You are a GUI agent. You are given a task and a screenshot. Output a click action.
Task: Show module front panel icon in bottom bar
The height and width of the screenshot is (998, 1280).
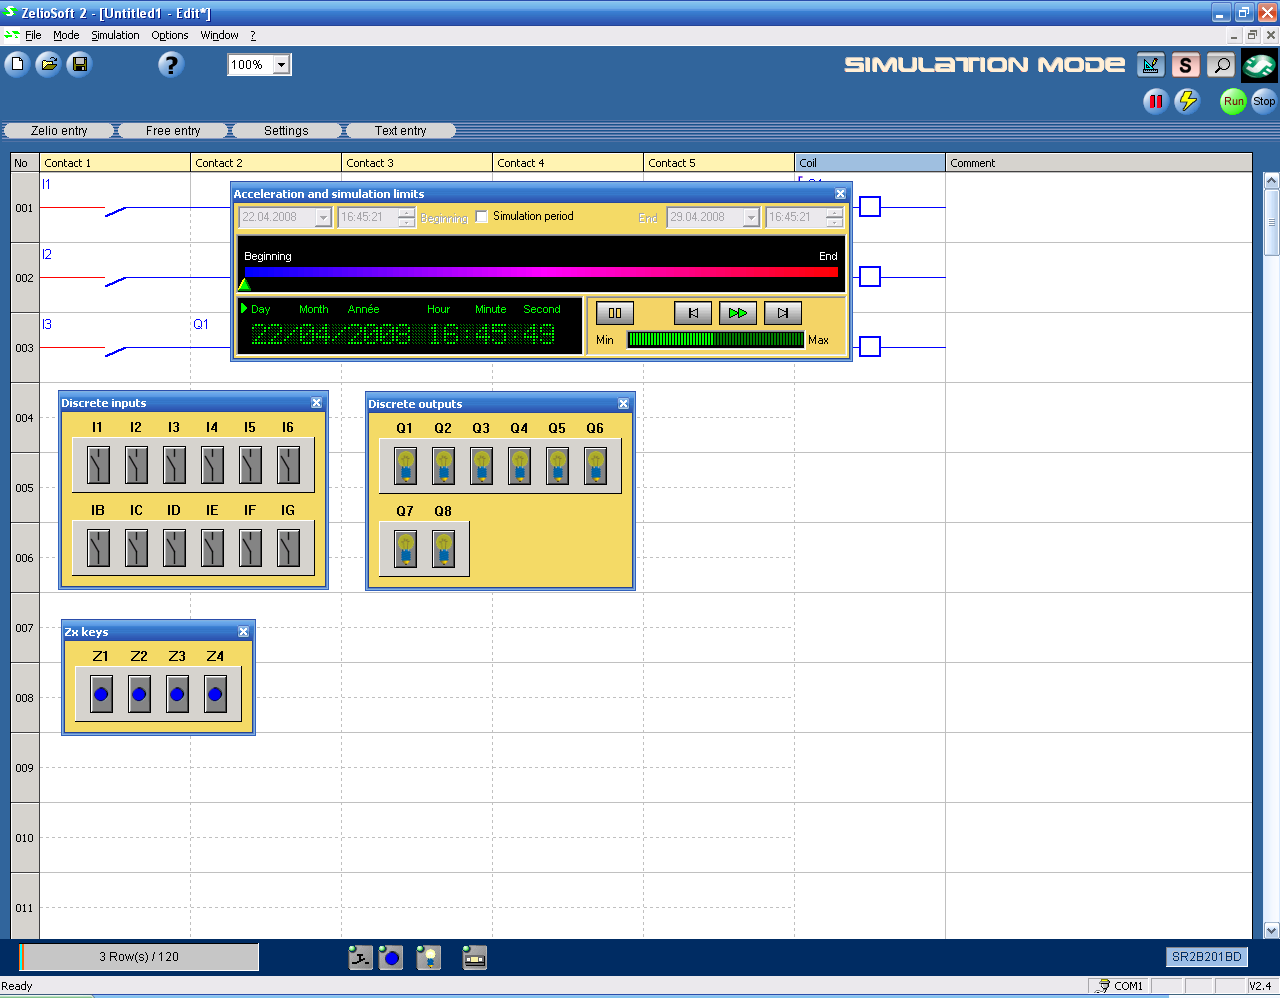click(x=475, y=958)
